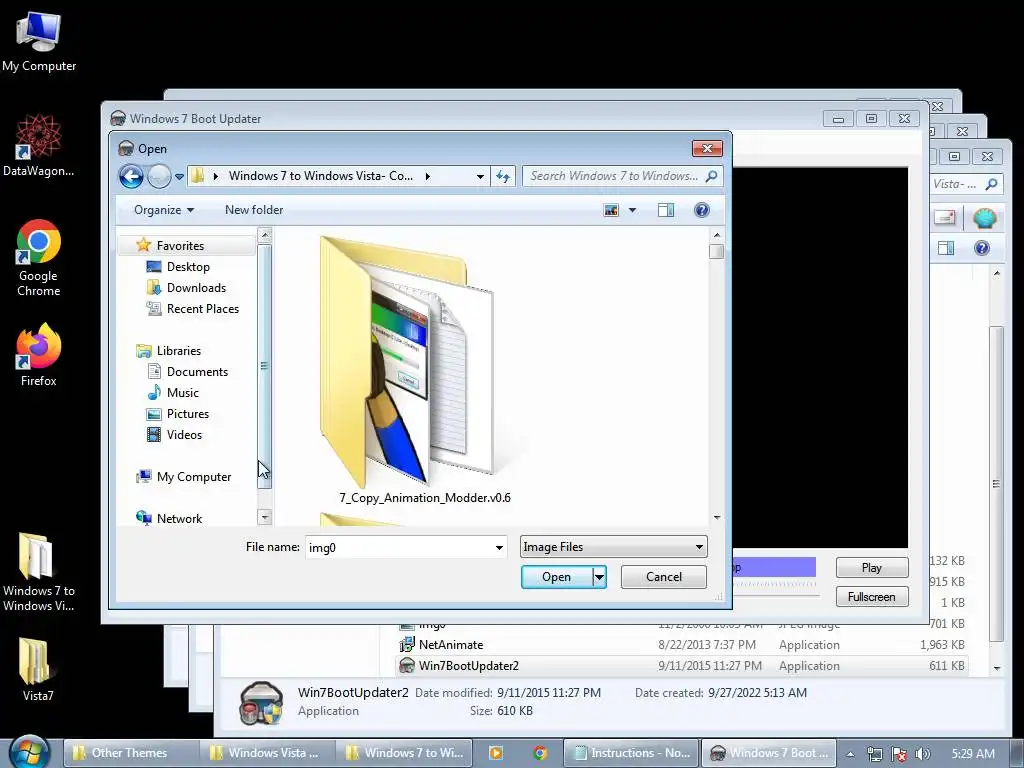Select the Vista7 desktop folder

click(x=37, y=669)
